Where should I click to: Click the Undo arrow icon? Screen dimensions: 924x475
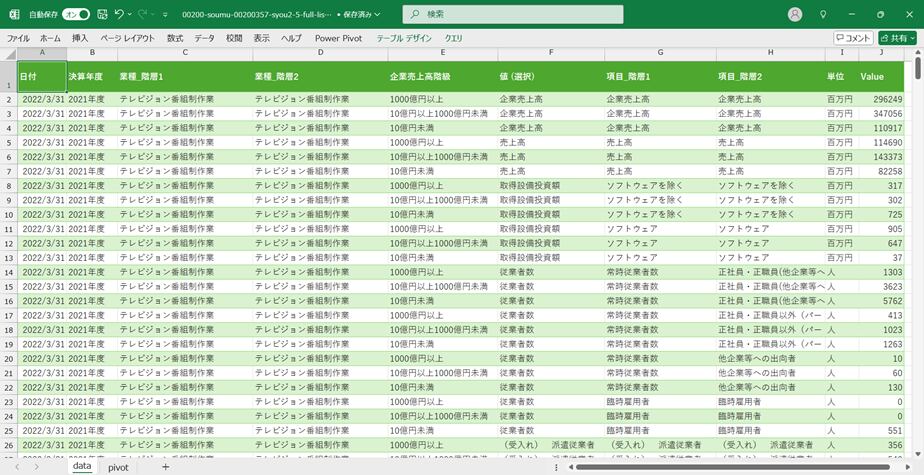click(x=119, y=14)
